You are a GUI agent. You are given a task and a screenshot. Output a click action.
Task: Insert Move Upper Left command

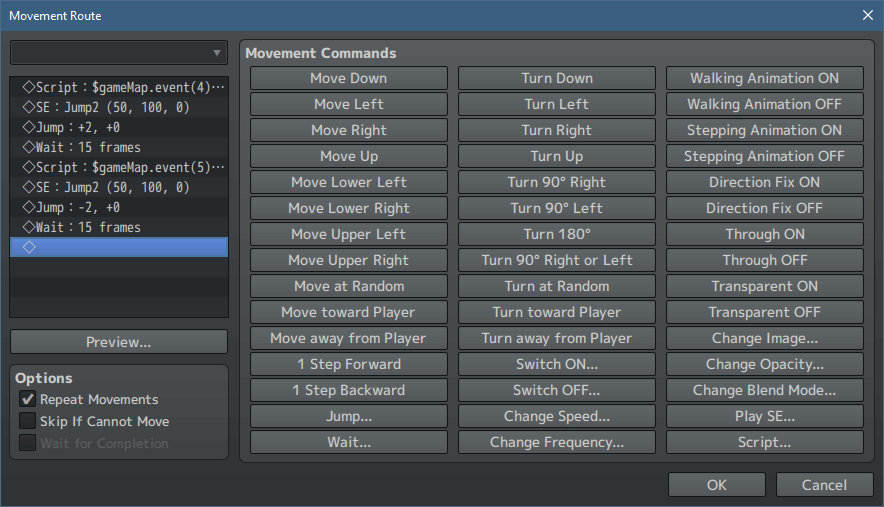click(x=349, y=234)
